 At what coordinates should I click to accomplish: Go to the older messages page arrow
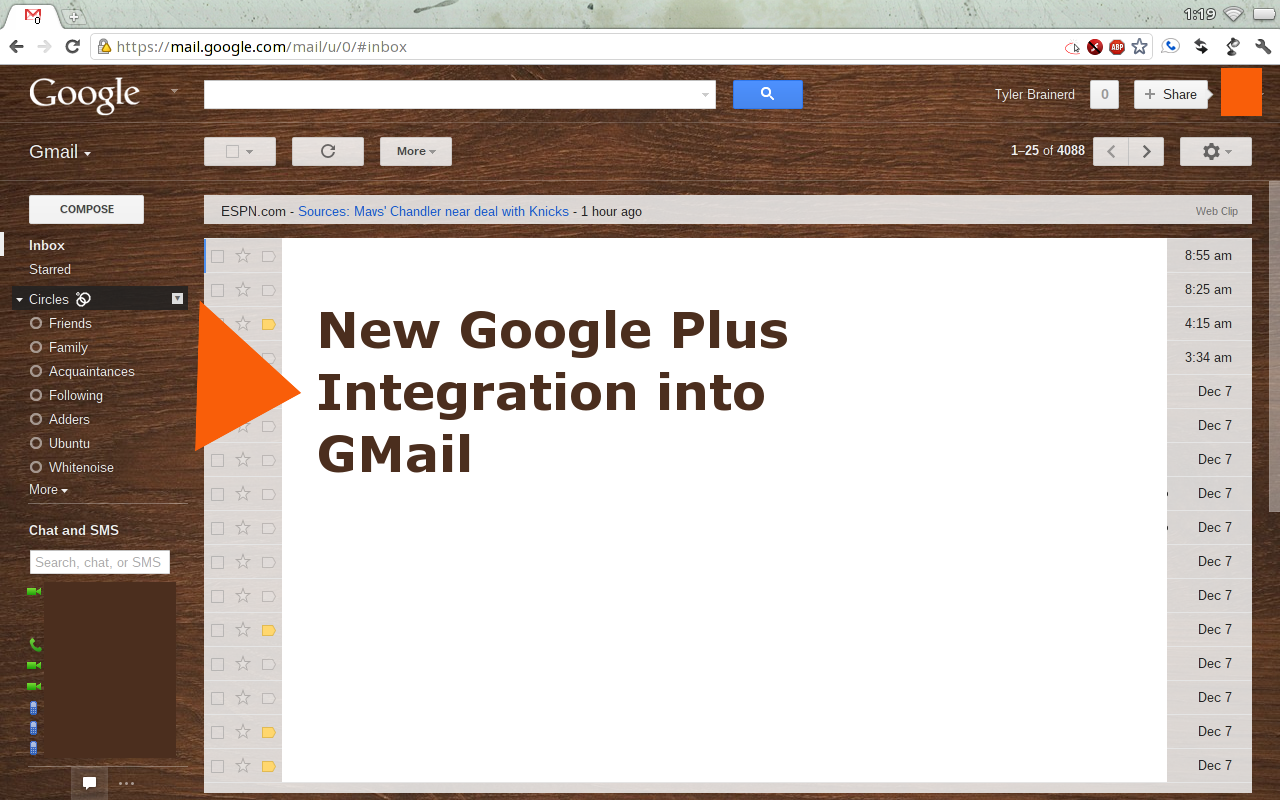(1146, 151)
